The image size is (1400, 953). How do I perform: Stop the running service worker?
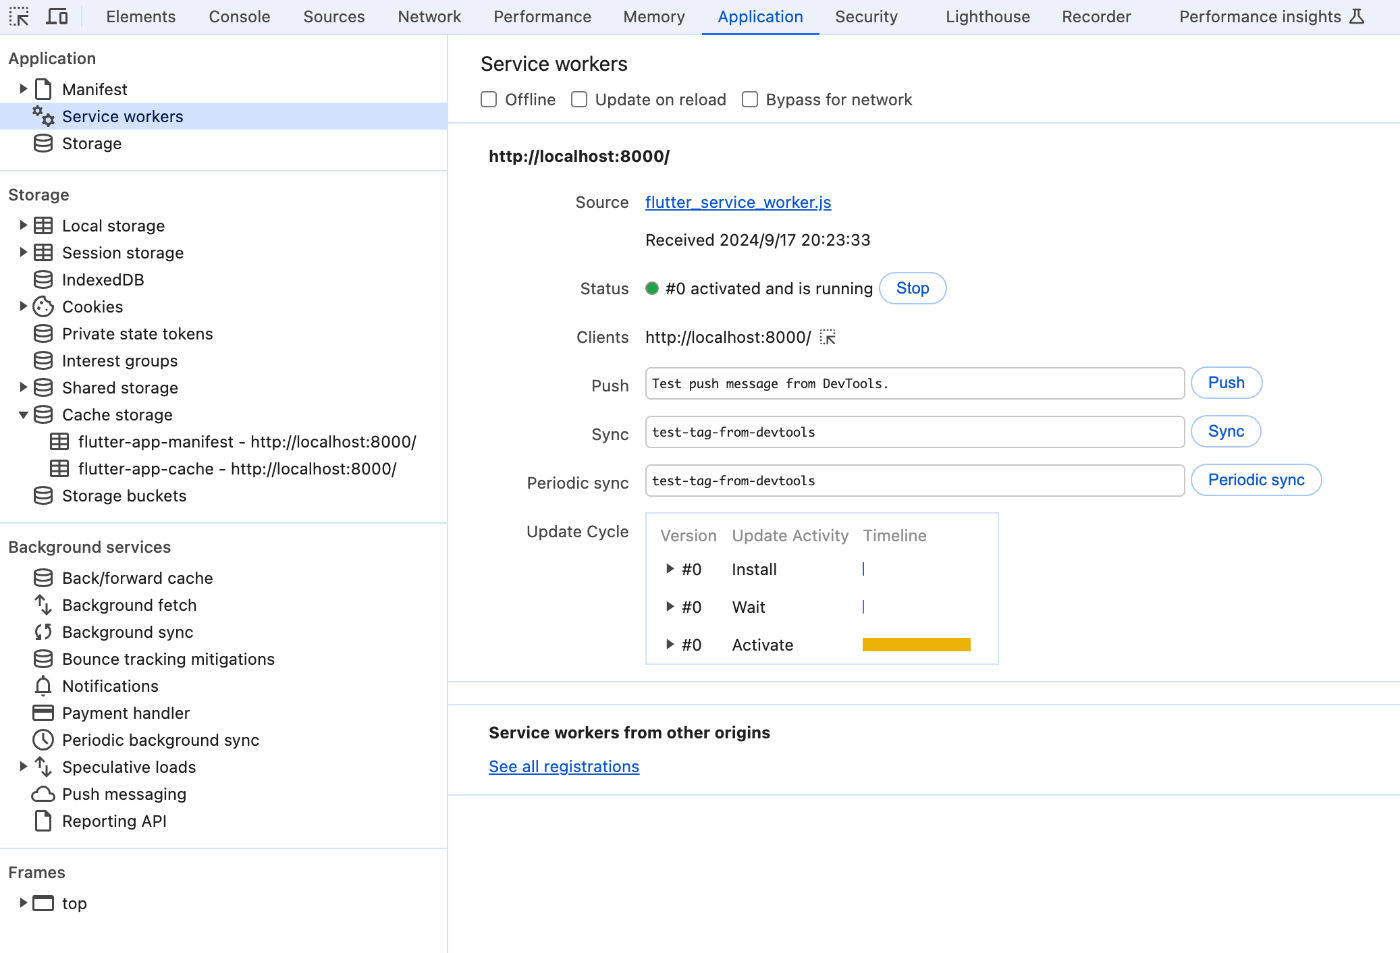pos(913,288)
